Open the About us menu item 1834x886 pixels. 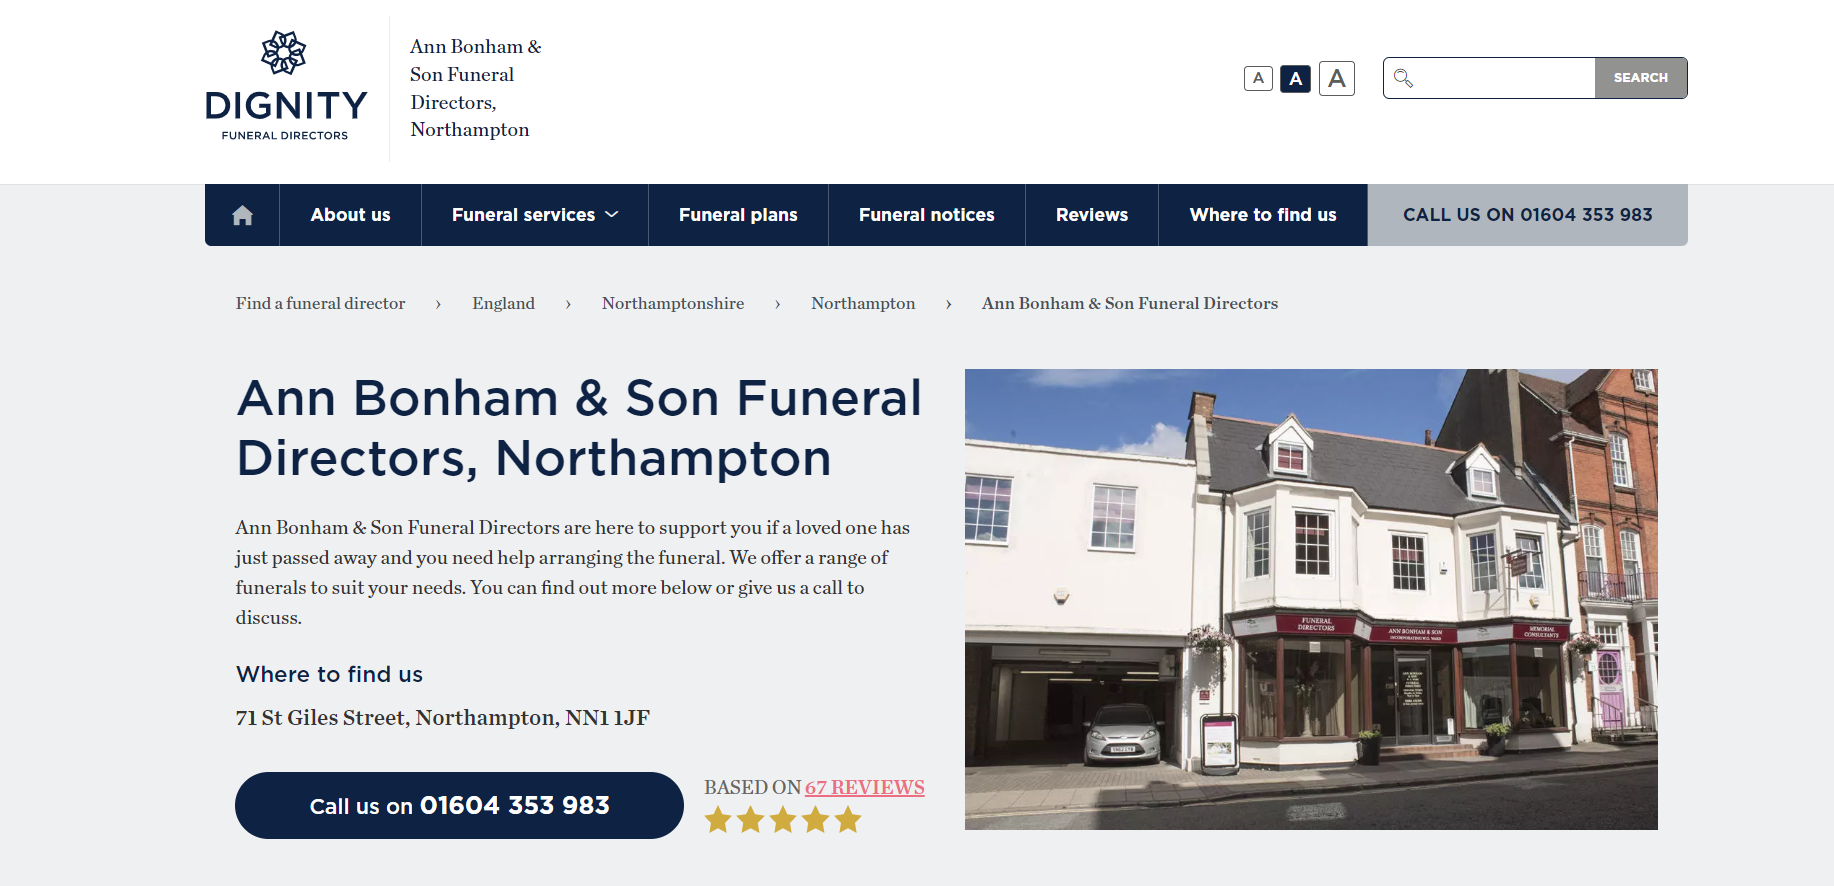pos(350,215)
